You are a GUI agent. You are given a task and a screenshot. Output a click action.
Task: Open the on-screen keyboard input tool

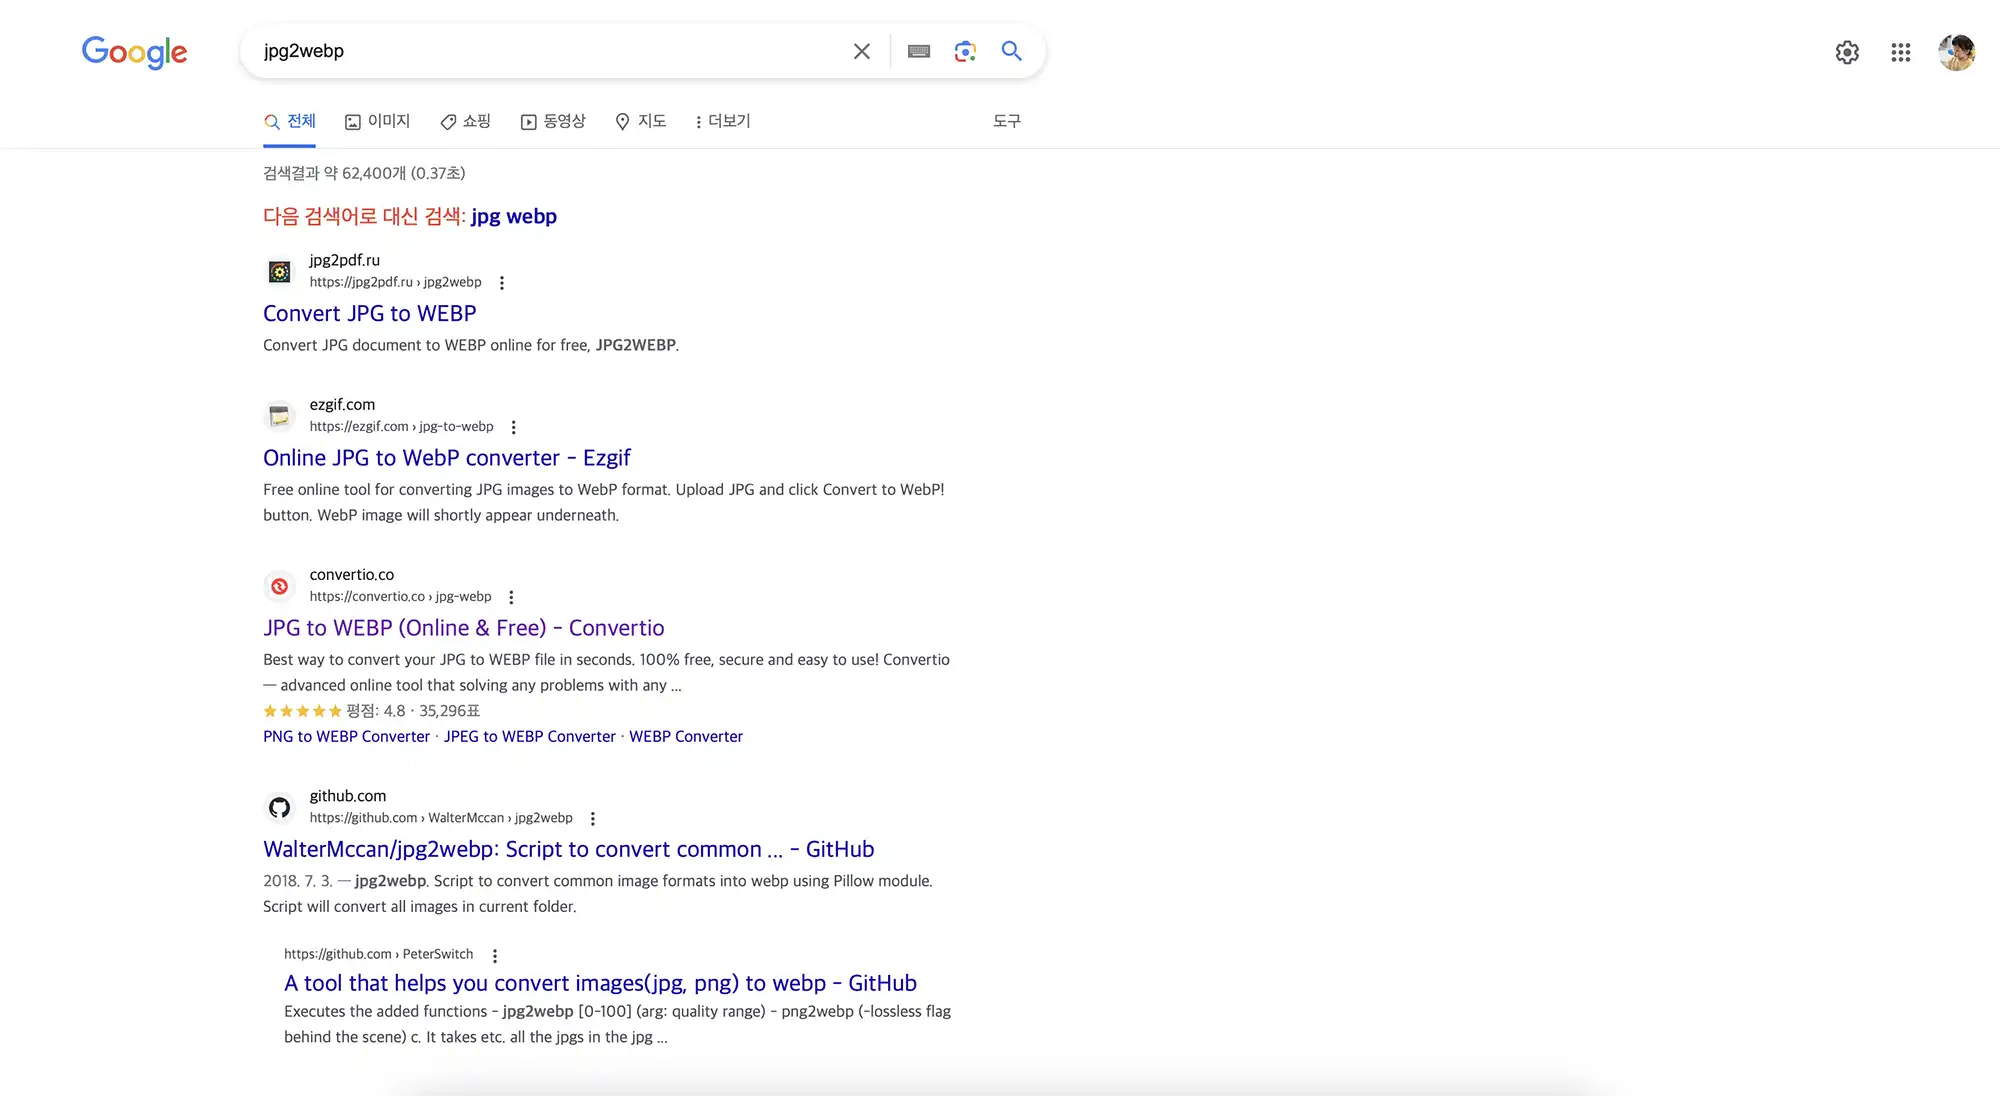coord(919,51)
